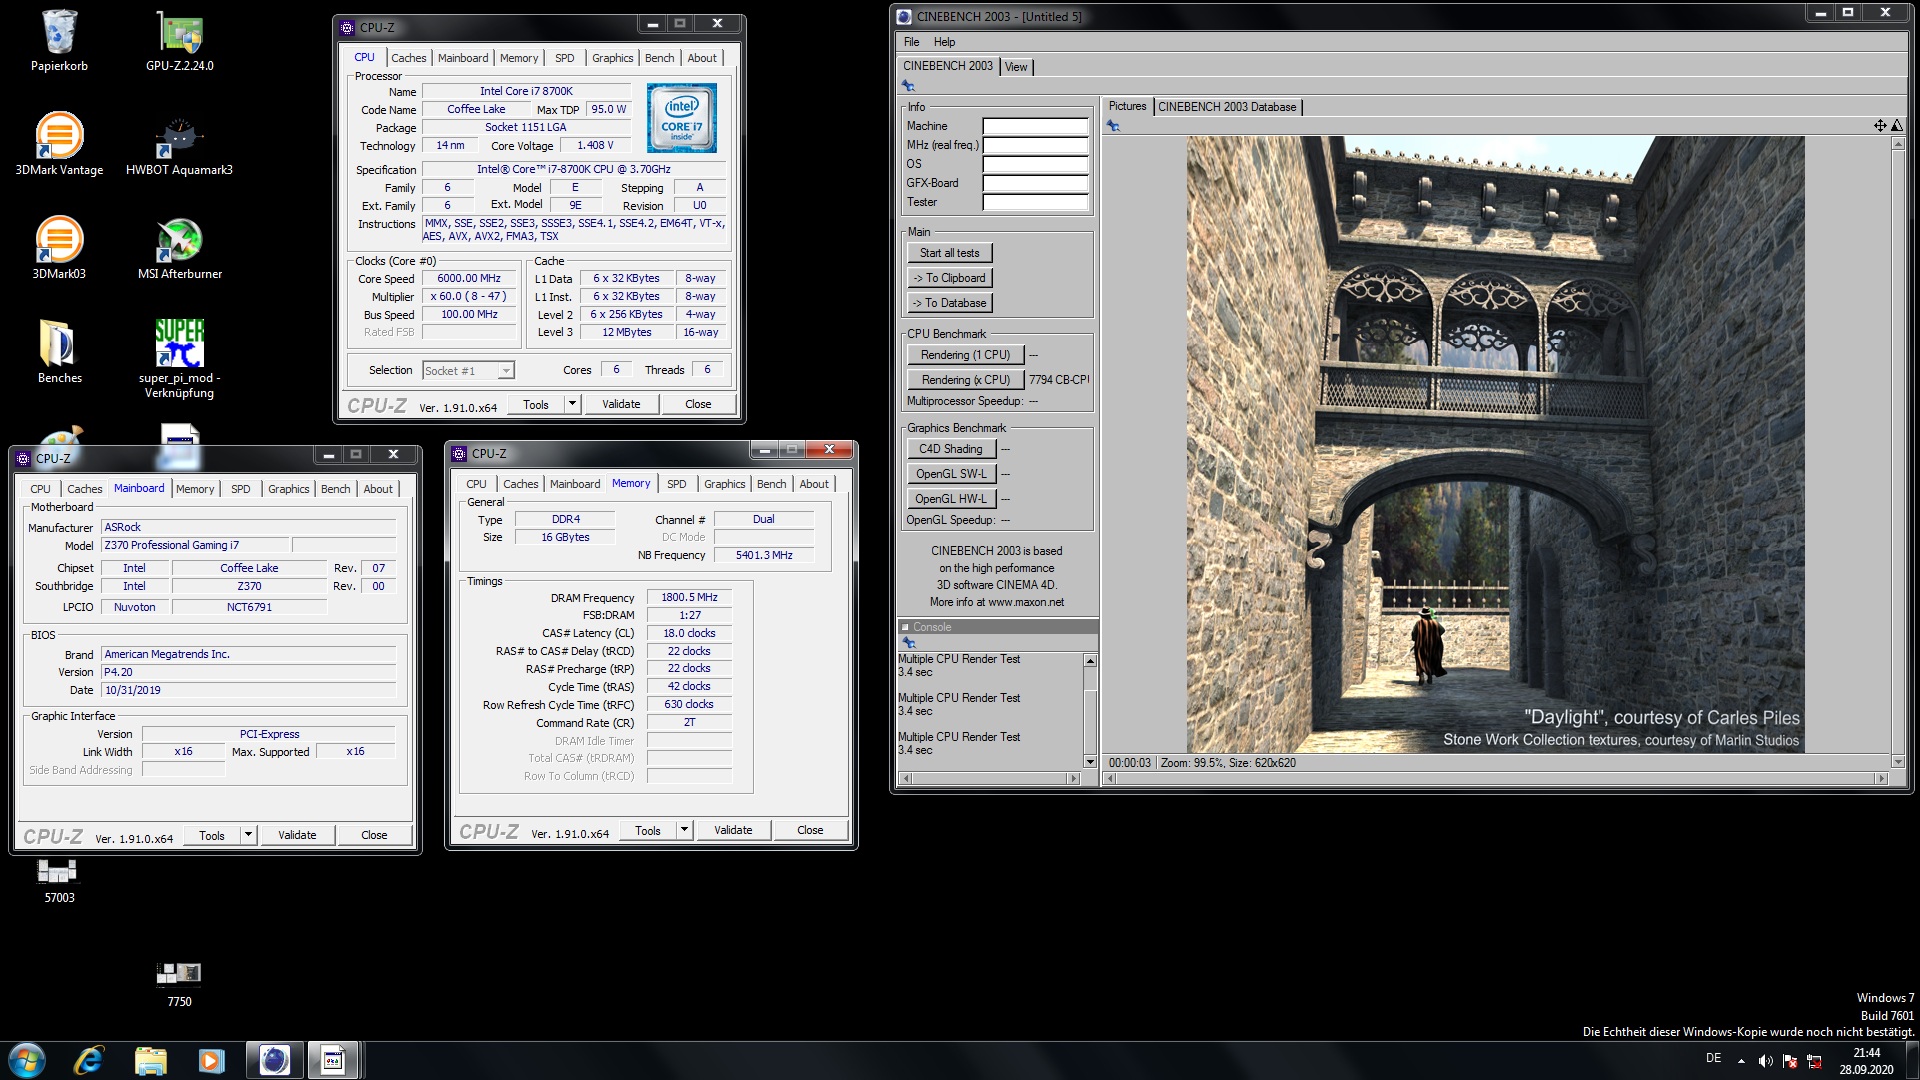Click the pin icon in the Pictures panel
The width and height of the screenshot is (1920, 1080).
click(x=1114, y=126)
